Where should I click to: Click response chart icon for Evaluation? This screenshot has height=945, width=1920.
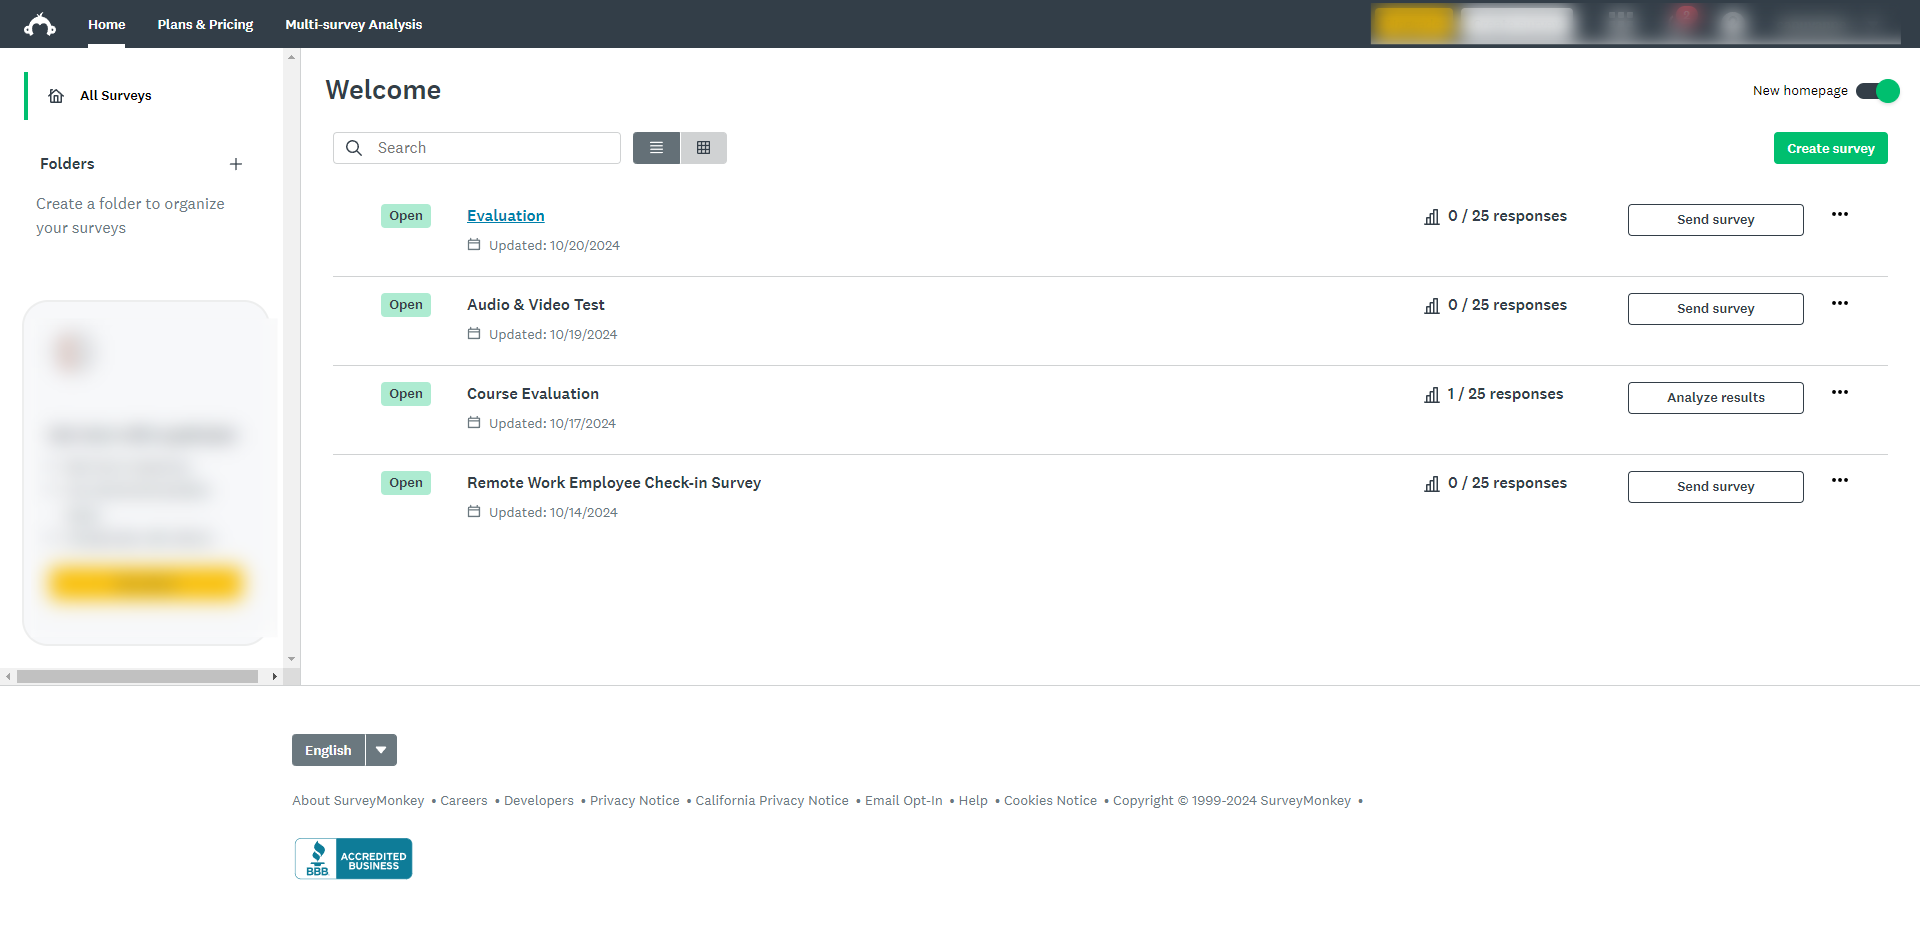click(1432, 217)
